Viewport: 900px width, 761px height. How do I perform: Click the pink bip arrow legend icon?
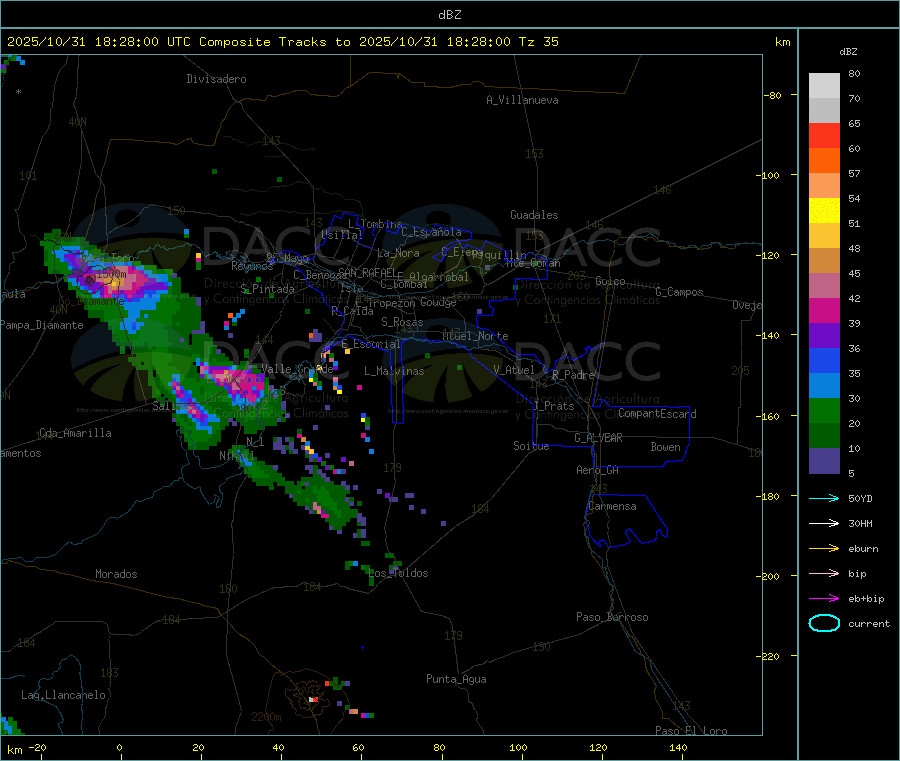[824, 573]
